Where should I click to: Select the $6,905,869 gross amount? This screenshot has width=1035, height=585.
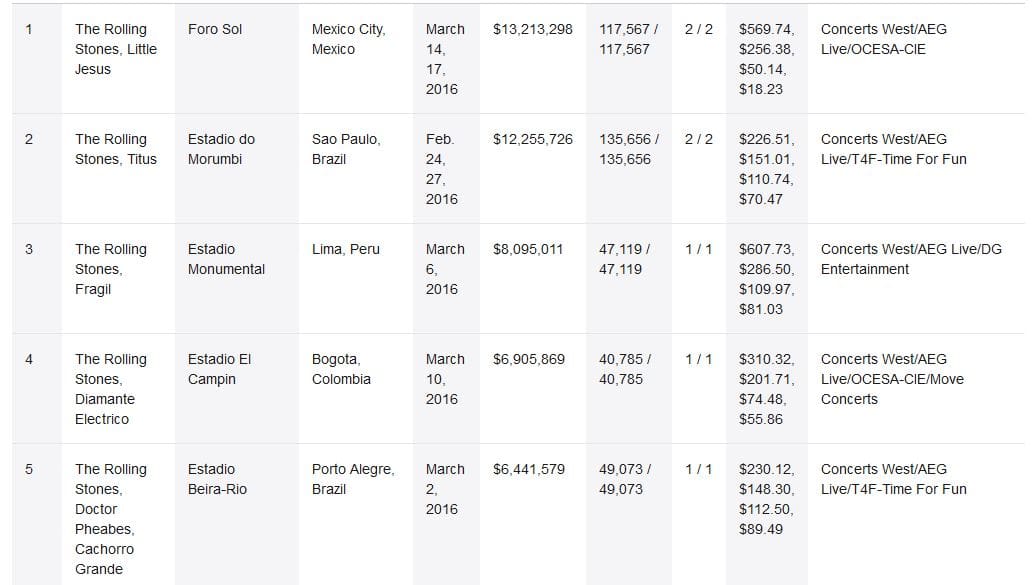point(529,359)
